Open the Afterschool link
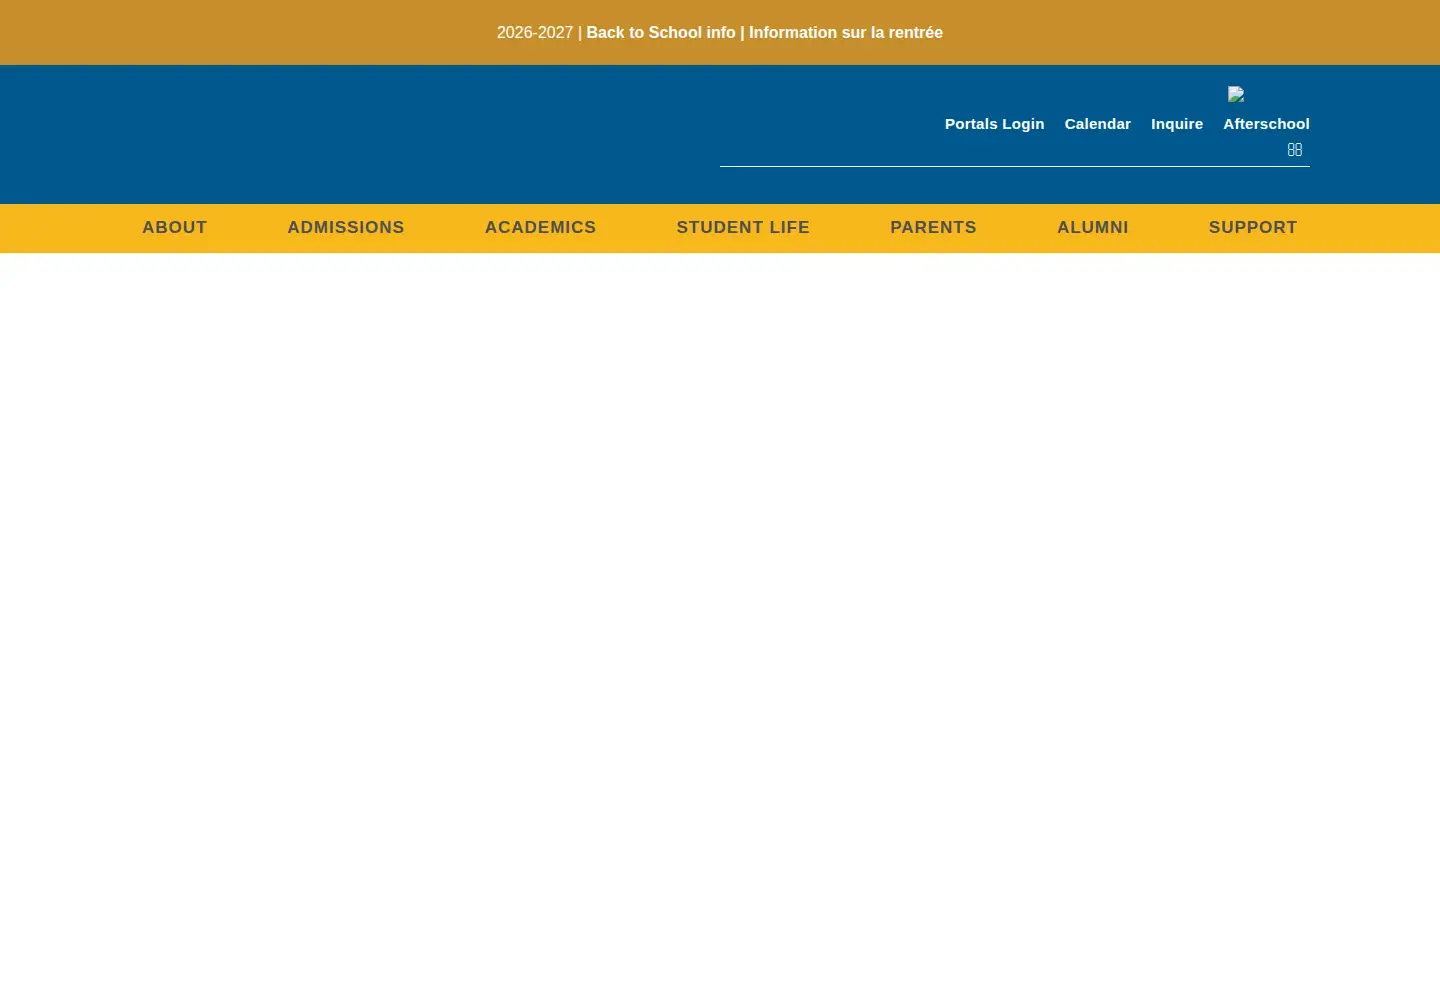1440x1000 pixels. coord(1266,124)
